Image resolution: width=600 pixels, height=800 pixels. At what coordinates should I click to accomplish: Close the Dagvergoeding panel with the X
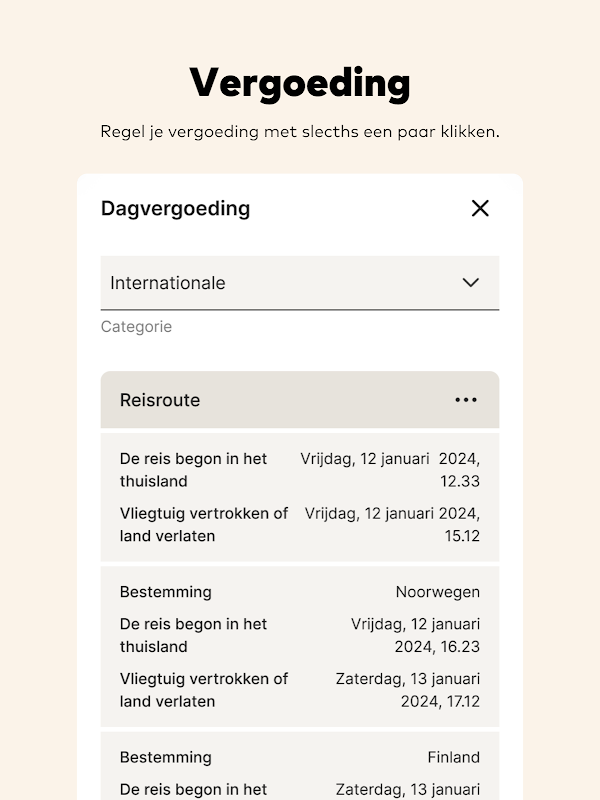point(480,208)
